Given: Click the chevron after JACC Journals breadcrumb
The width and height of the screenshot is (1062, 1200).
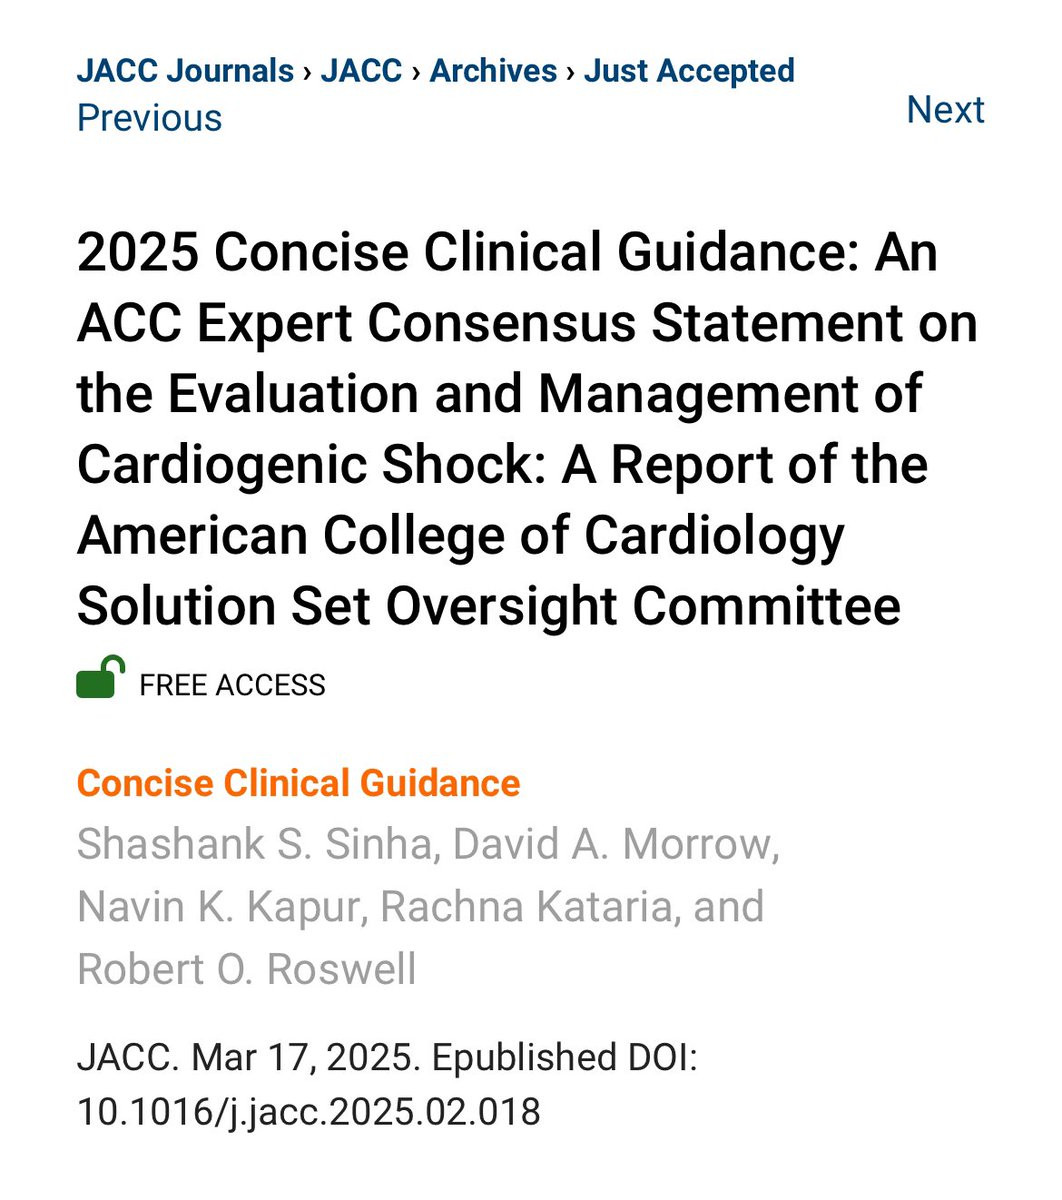Looking at the screenshot, I should [307, 72].
